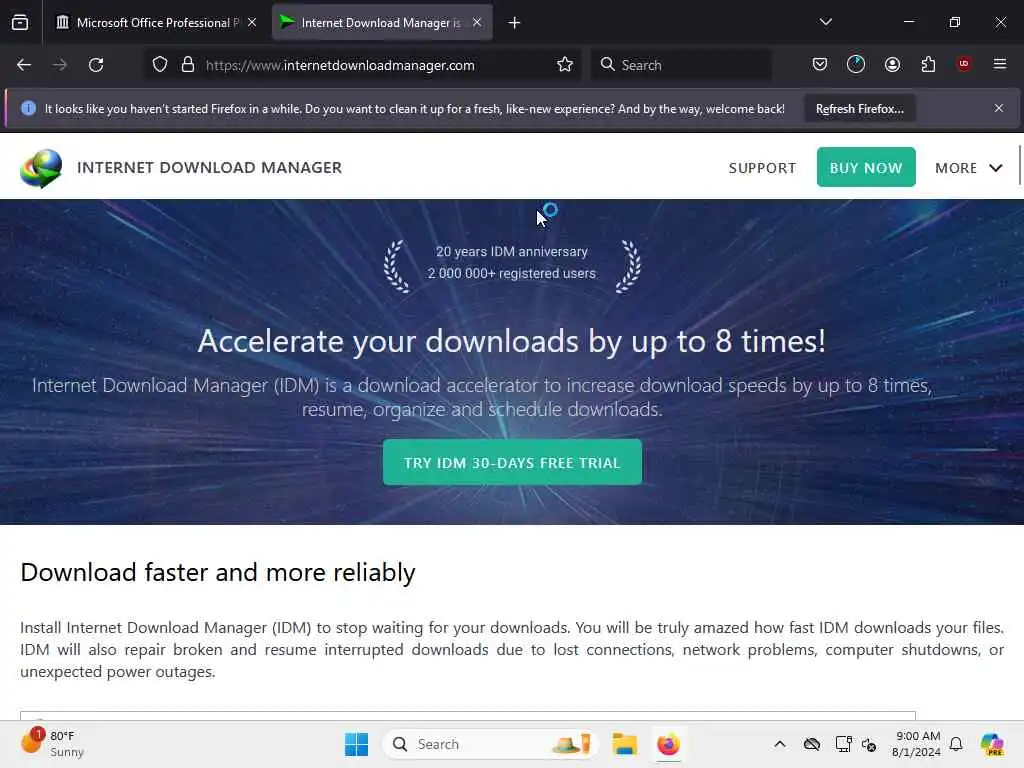Open the circular clock extension icon
The height and width of the screenshot is (768, 1024).
856,64
